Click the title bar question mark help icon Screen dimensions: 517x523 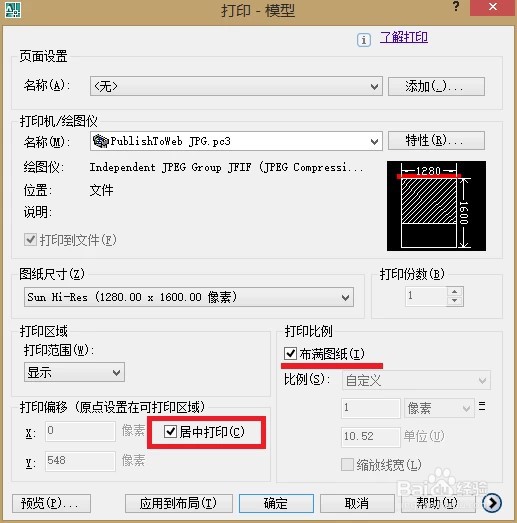[x=456, y=6]
